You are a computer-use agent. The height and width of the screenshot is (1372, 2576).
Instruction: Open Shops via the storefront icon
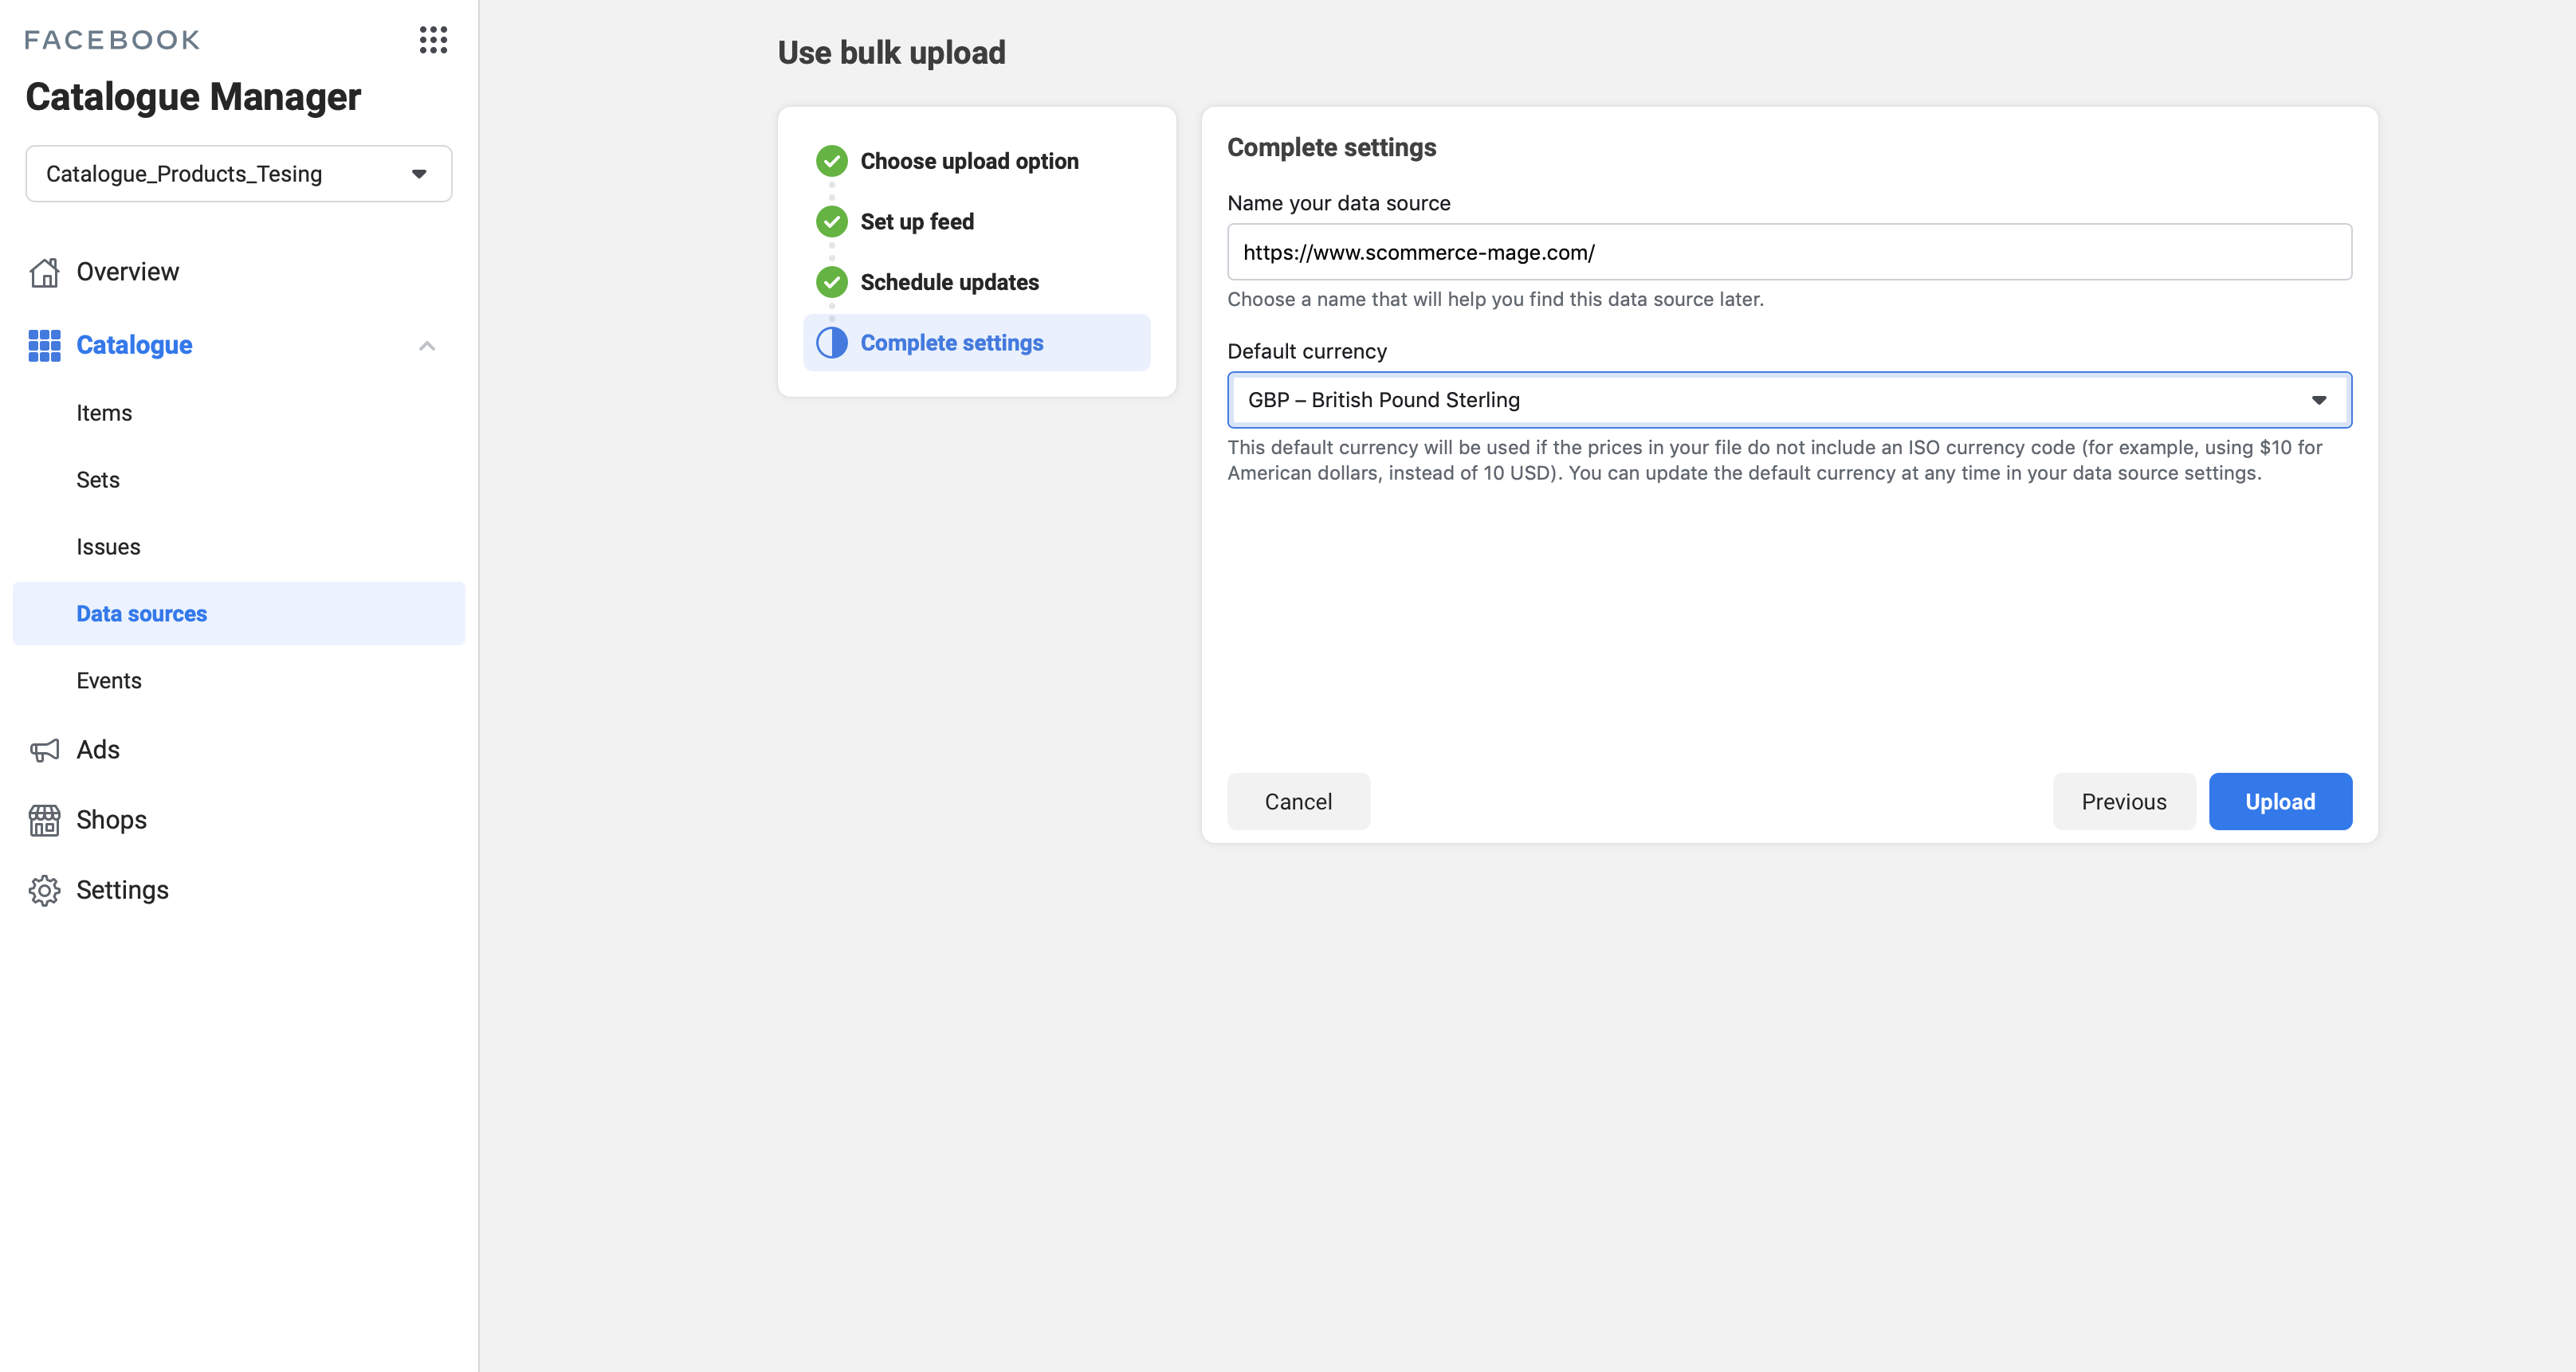44,820
